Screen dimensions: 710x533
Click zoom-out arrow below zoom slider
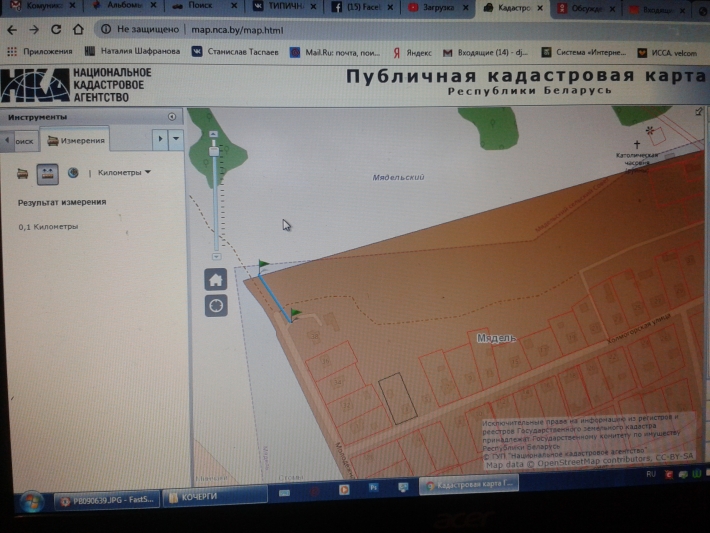[215, 256]
